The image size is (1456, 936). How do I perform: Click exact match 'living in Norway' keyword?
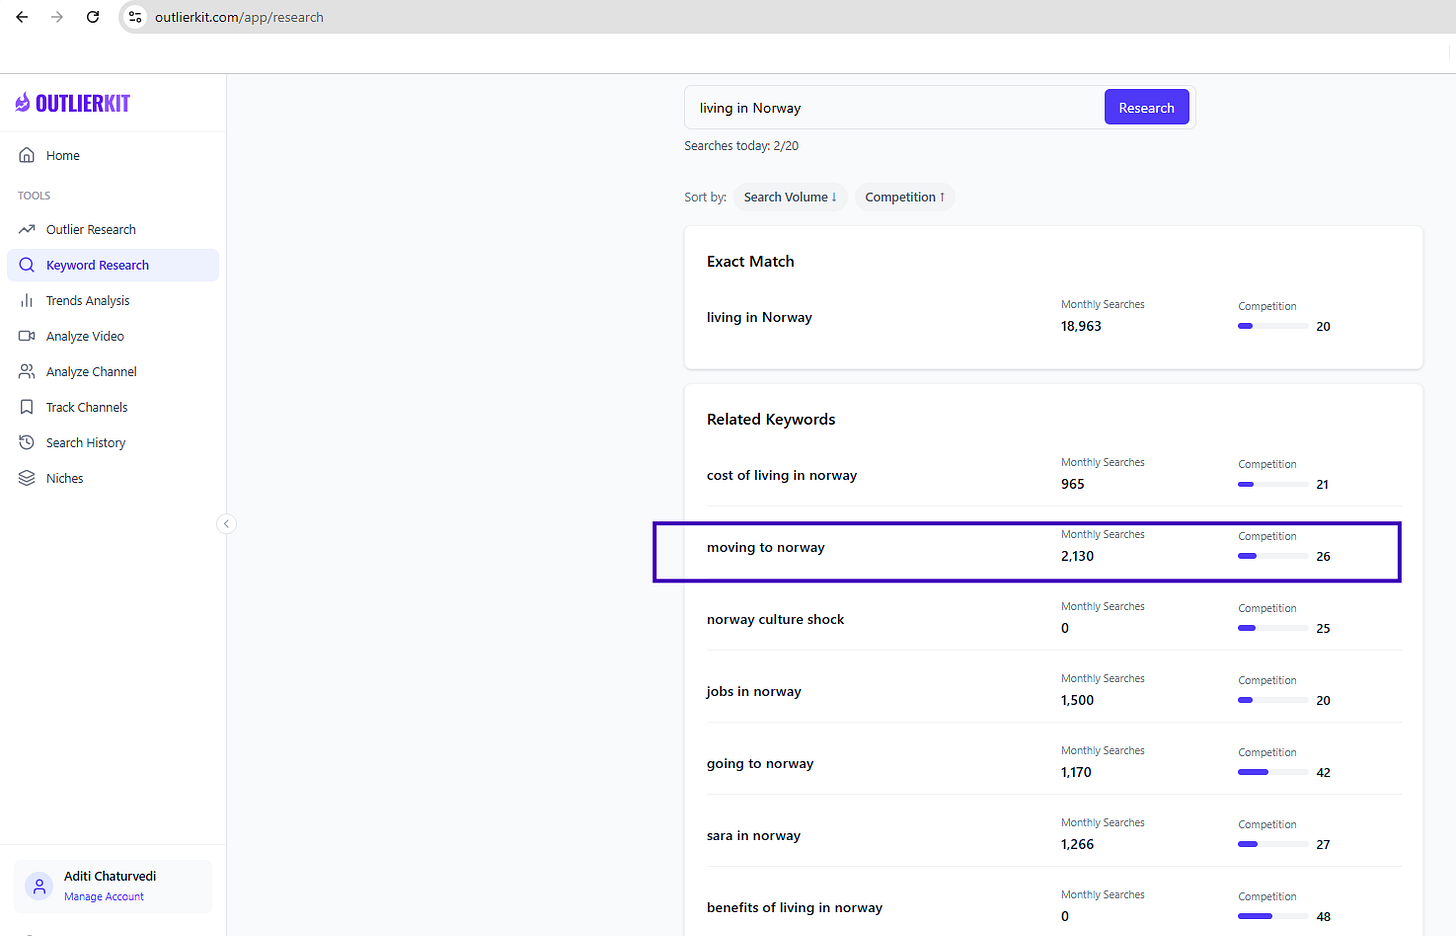pos(759,317)
